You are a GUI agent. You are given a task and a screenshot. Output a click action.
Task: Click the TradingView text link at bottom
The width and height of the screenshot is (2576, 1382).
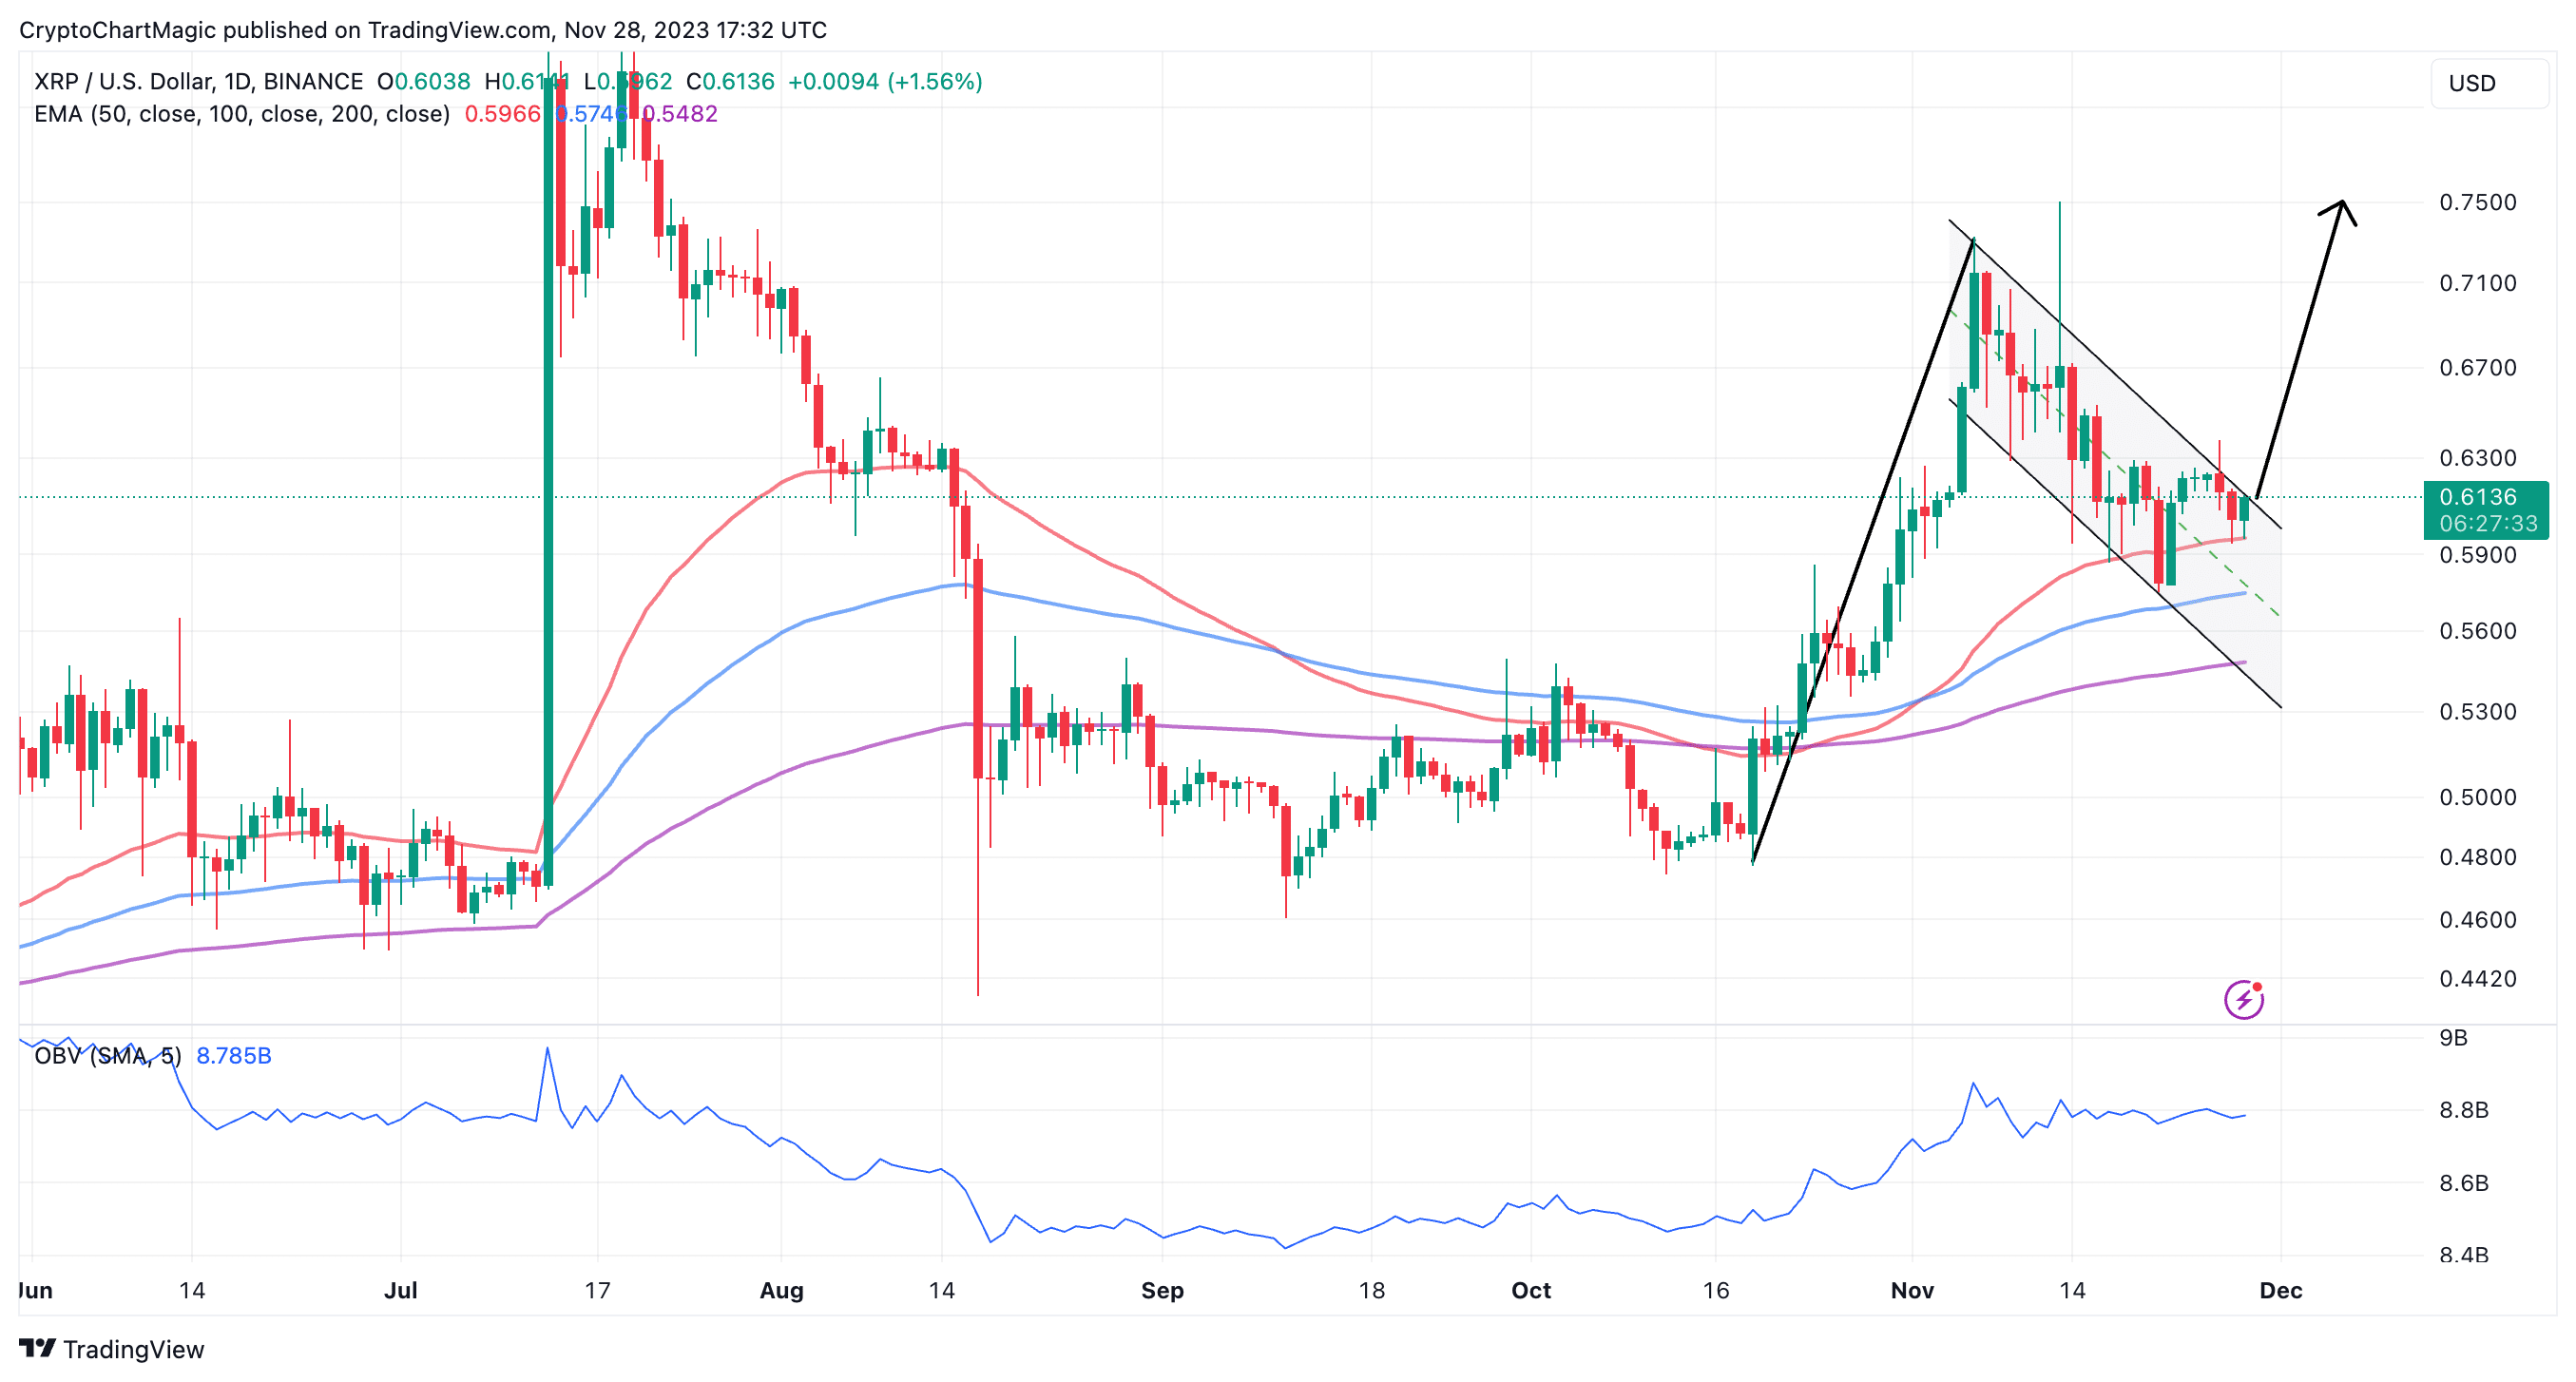coord(133,1349)
